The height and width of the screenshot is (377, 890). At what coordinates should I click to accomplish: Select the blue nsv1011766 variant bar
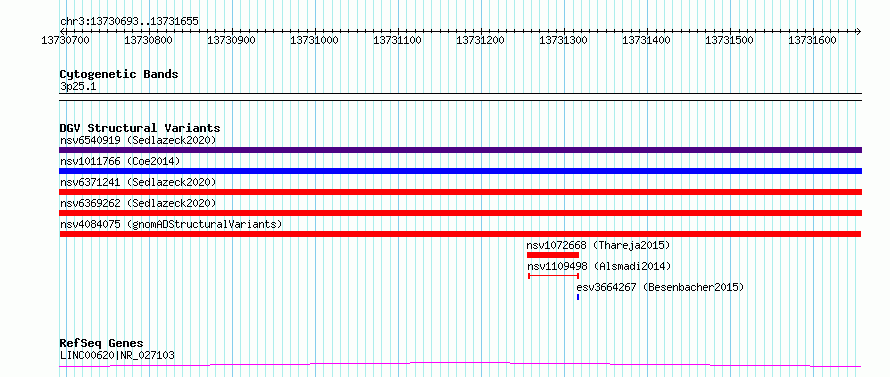pyautogui.click(x=460, y=171)
